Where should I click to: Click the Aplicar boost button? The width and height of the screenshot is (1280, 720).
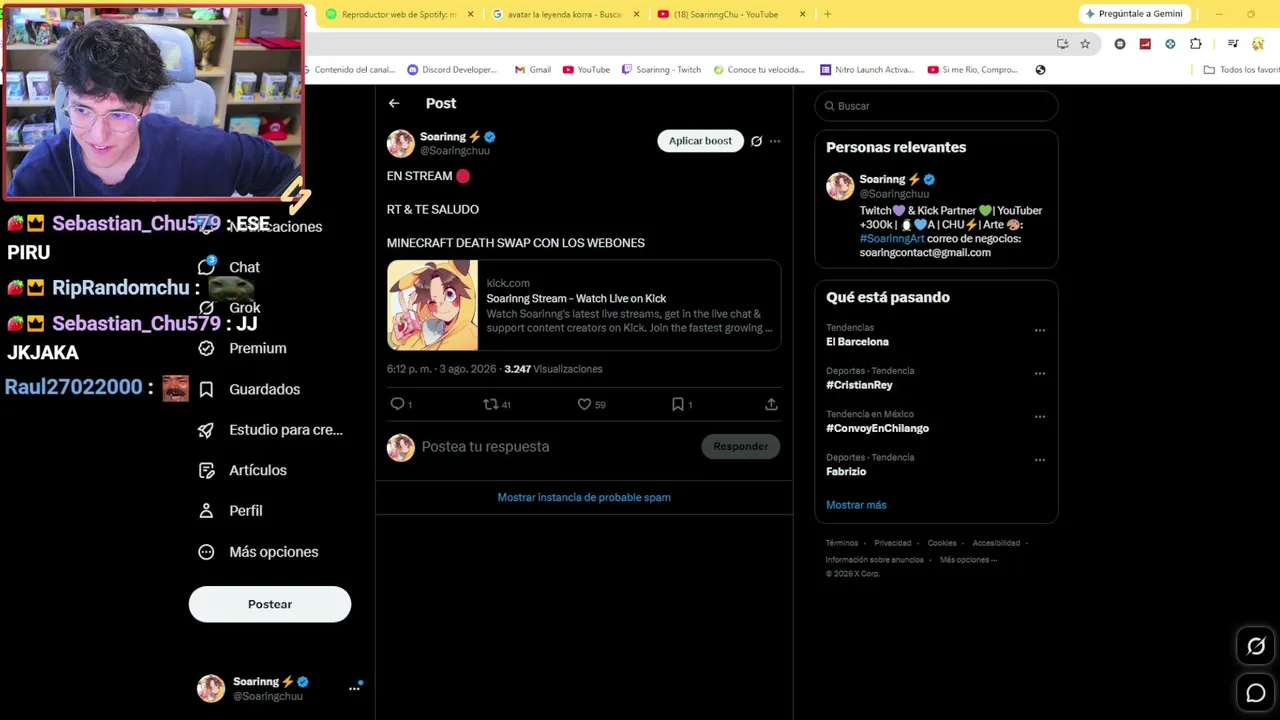(700, 141)
